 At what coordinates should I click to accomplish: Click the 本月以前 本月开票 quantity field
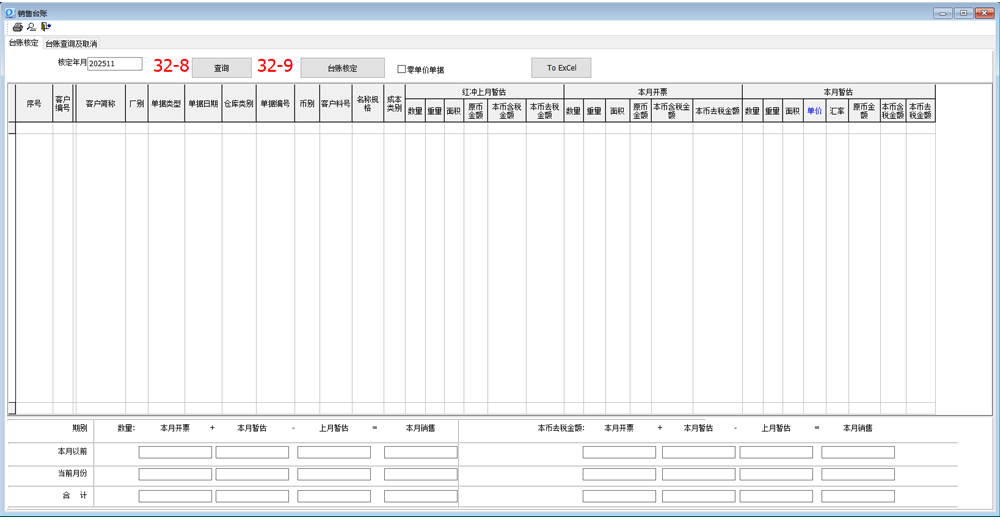point(175,452)
